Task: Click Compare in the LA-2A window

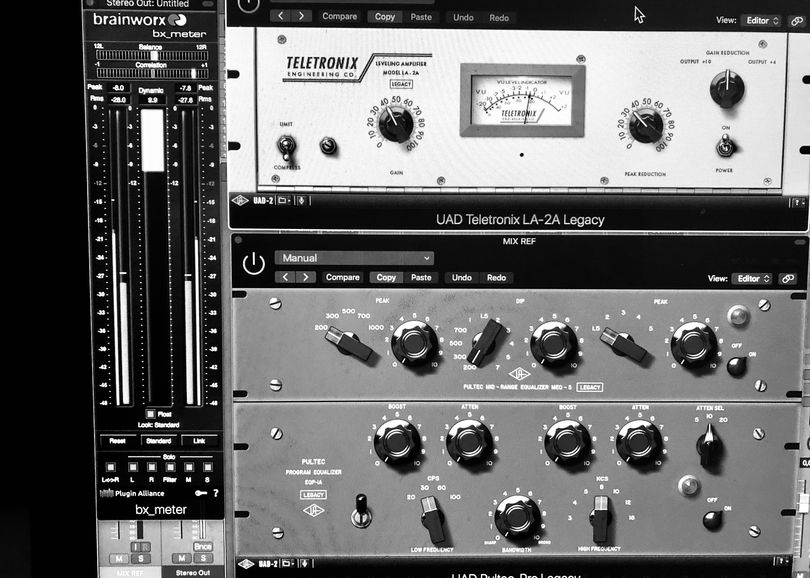Action: point(339,17)
